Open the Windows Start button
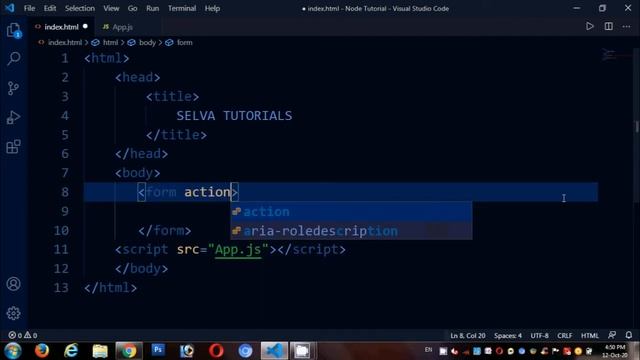 tap(13, 351)
